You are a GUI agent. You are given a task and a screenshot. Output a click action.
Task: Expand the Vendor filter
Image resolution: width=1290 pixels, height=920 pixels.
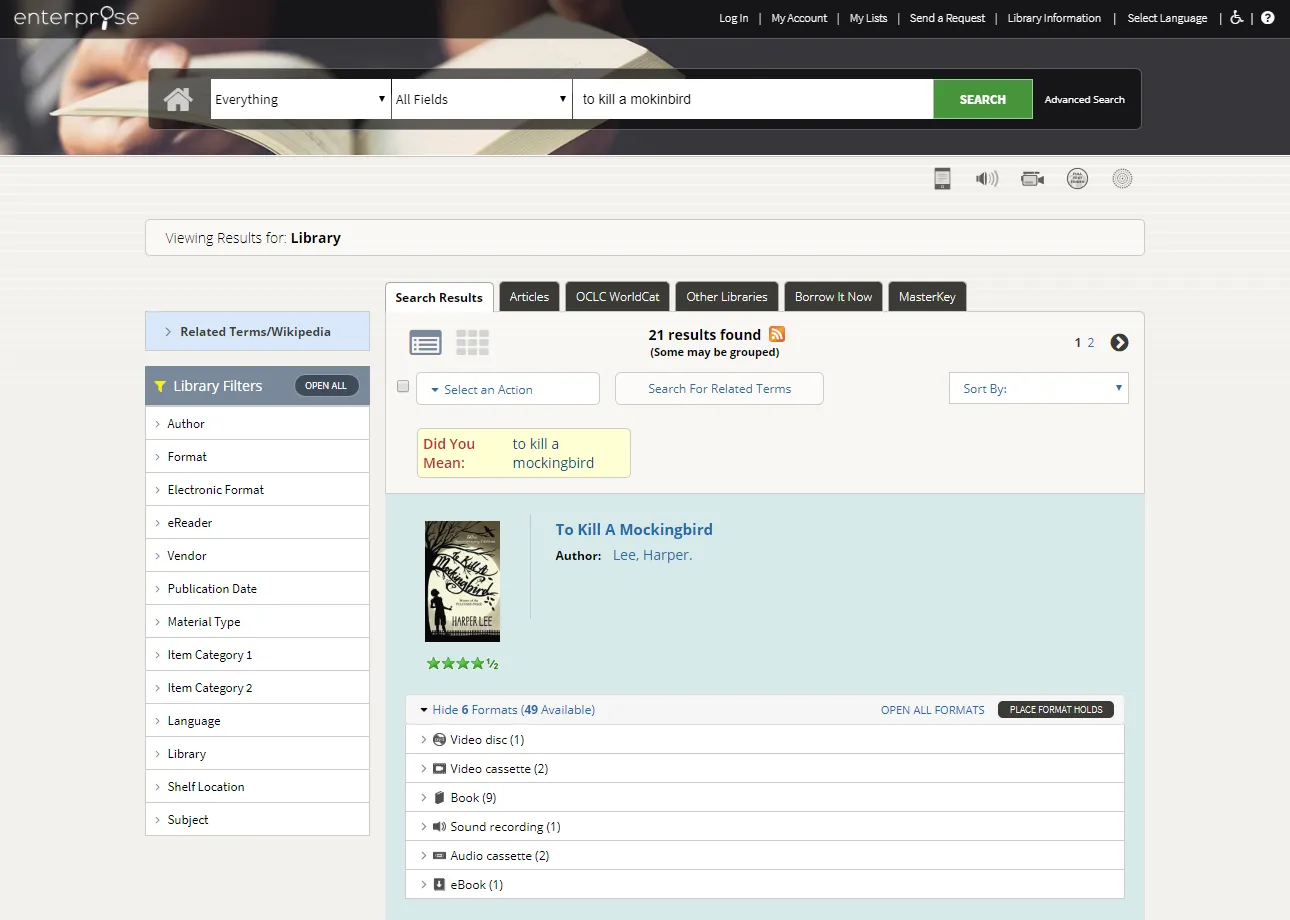[257, 556]
